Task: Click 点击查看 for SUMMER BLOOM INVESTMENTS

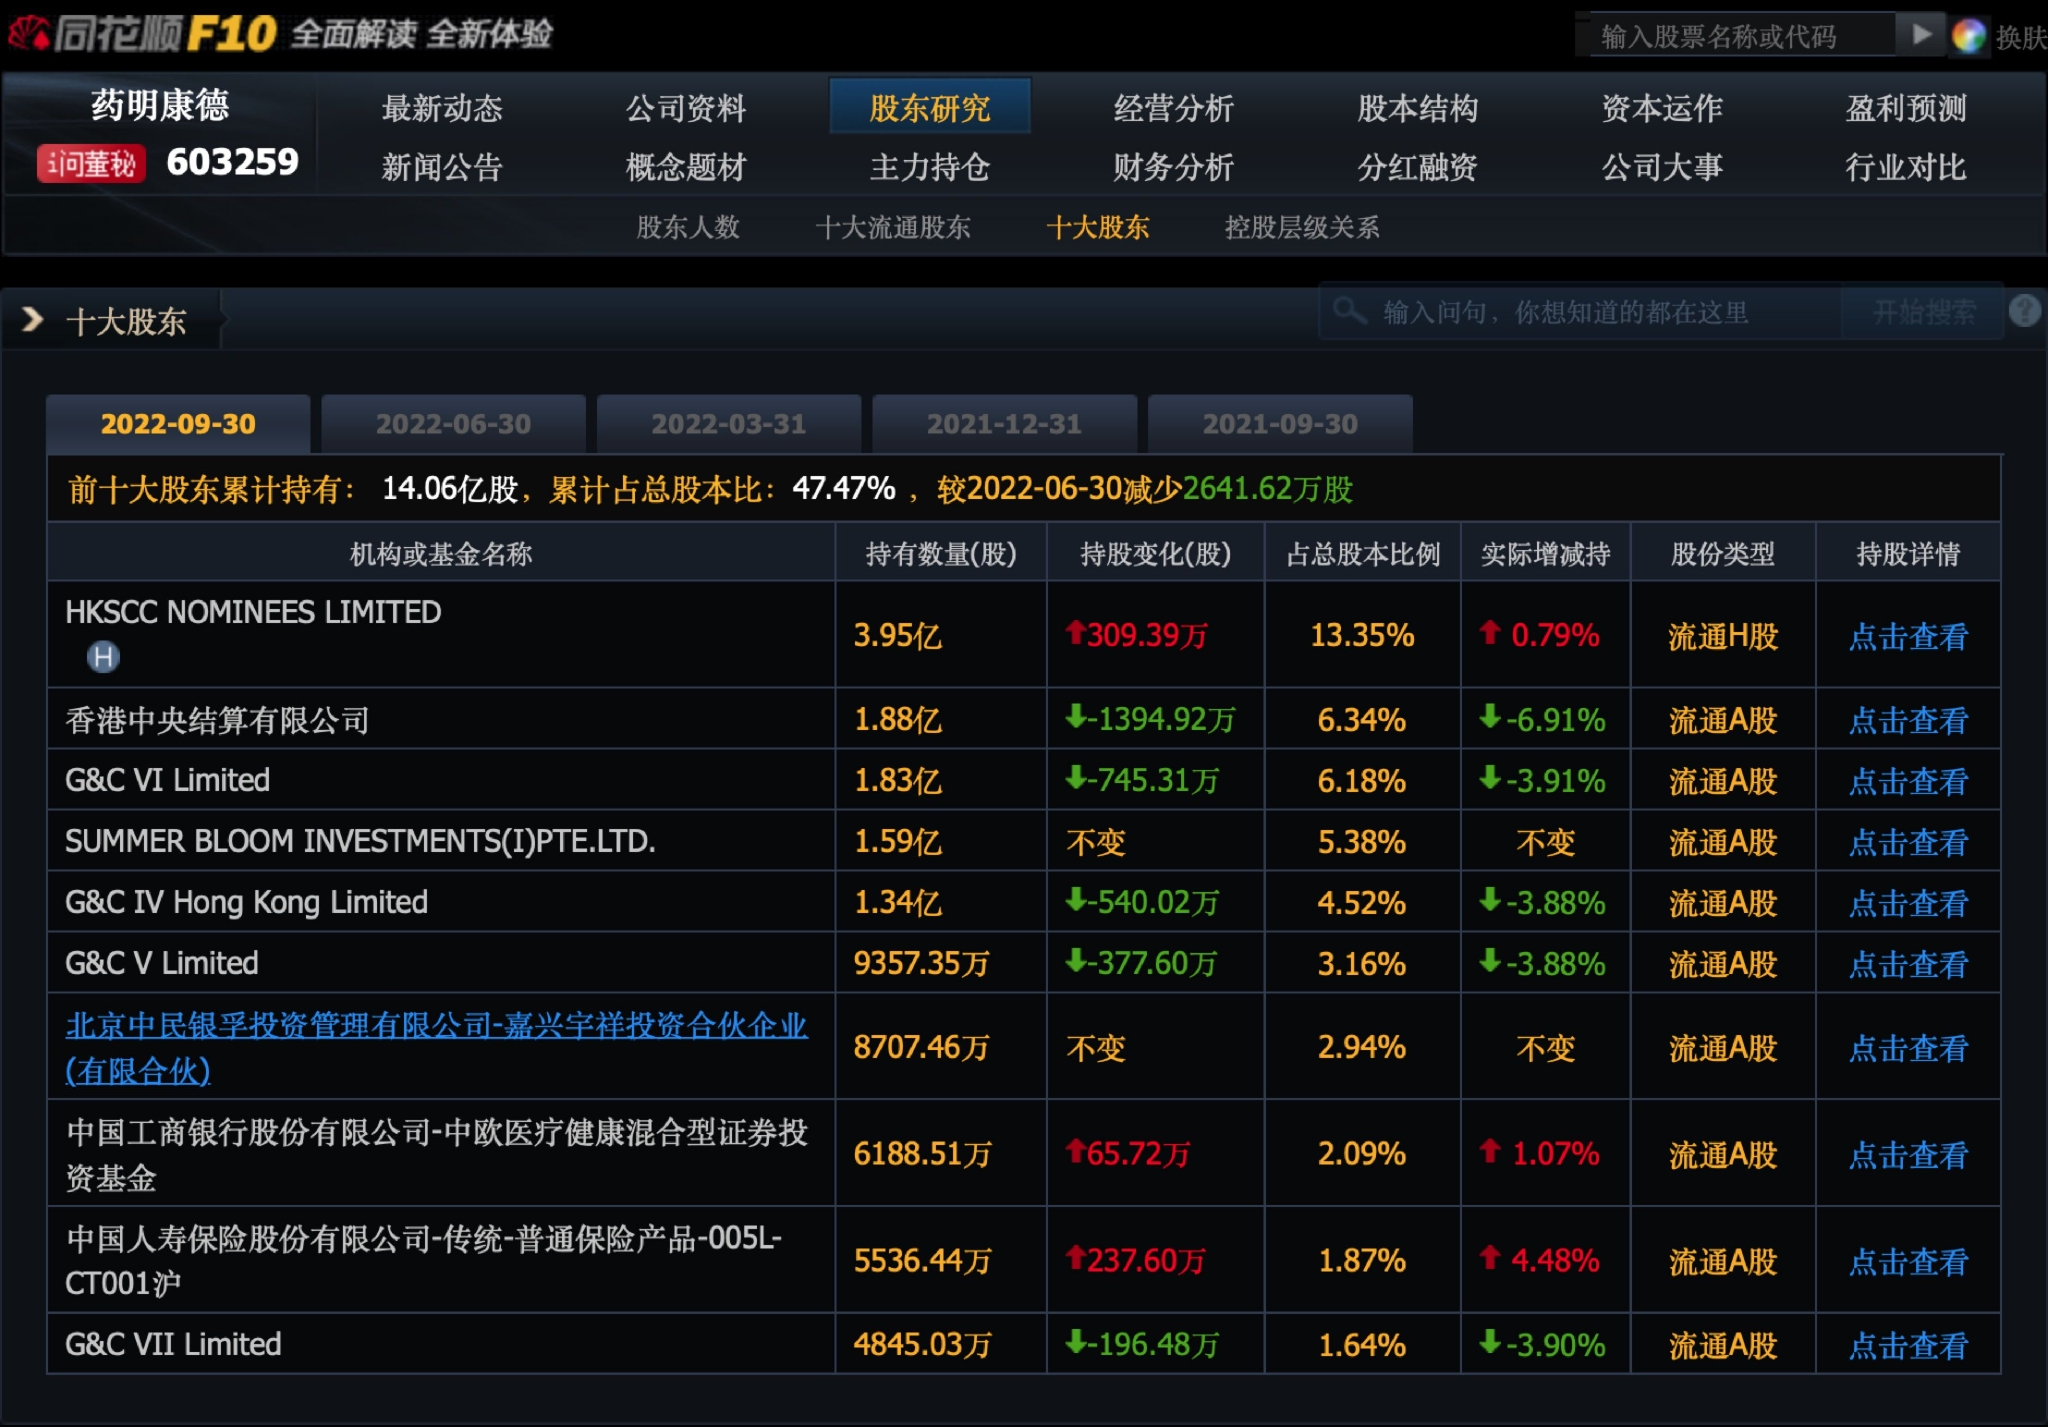Action: [x=1908, y=842]
